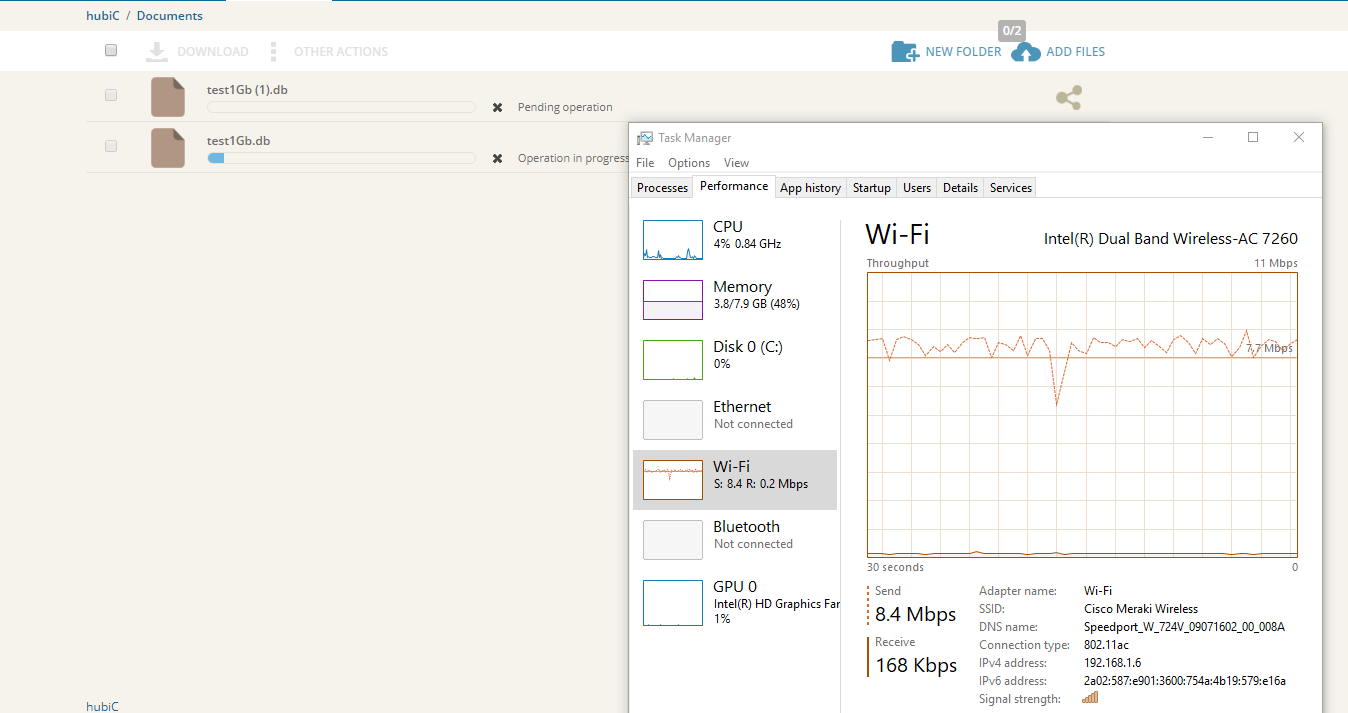
Task: Click the hubiC breadcrumb link
Action: point(102,16)
